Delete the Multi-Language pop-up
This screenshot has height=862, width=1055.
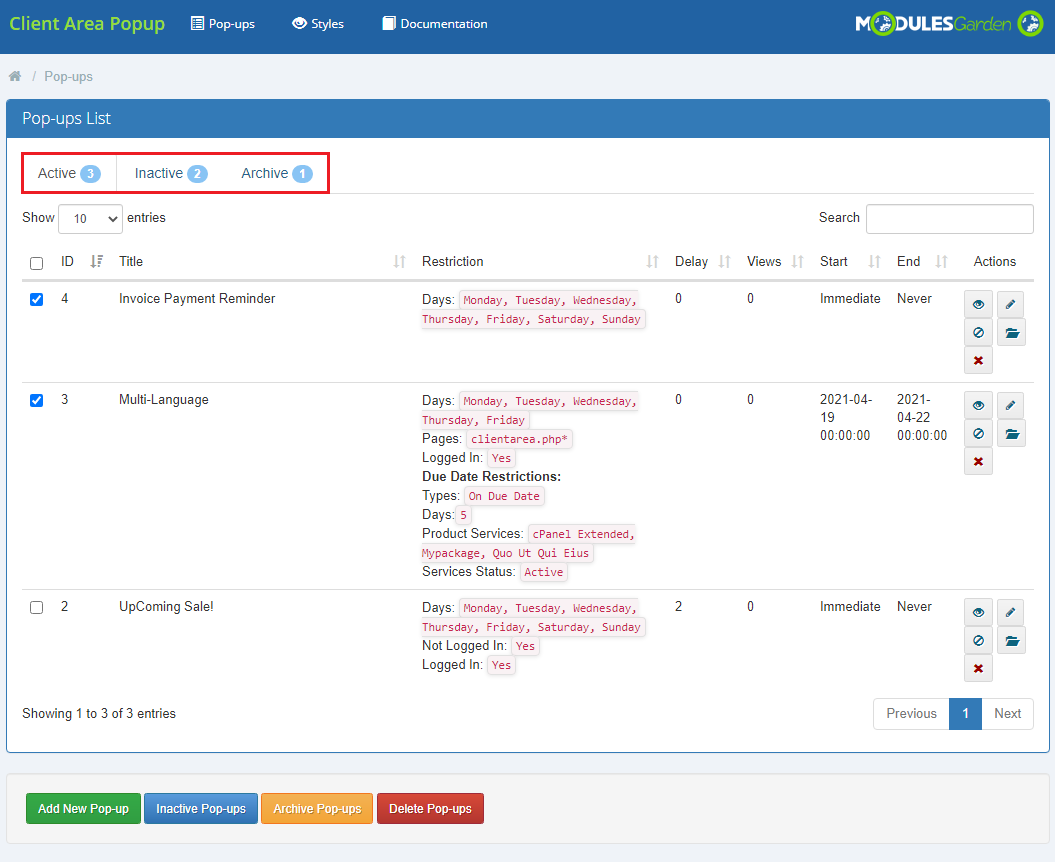click(x=978, y=461)
